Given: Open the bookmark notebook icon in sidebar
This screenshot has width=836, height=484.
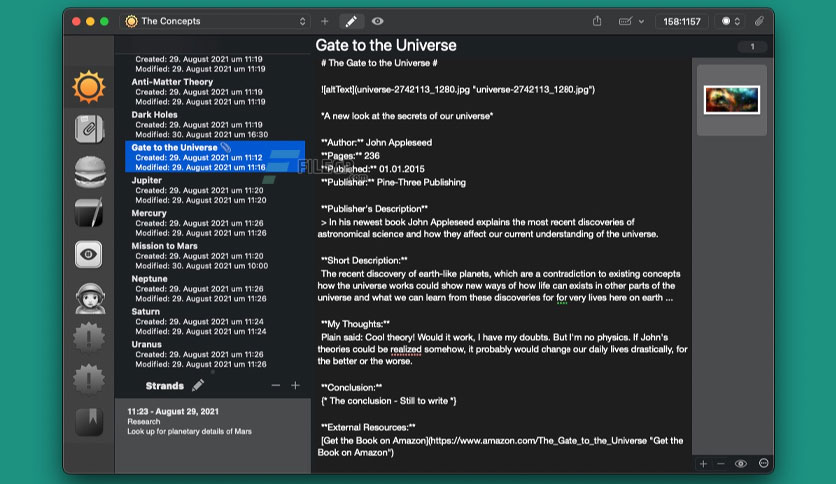Looking at the screenshot, I should [x=89, y=422].
